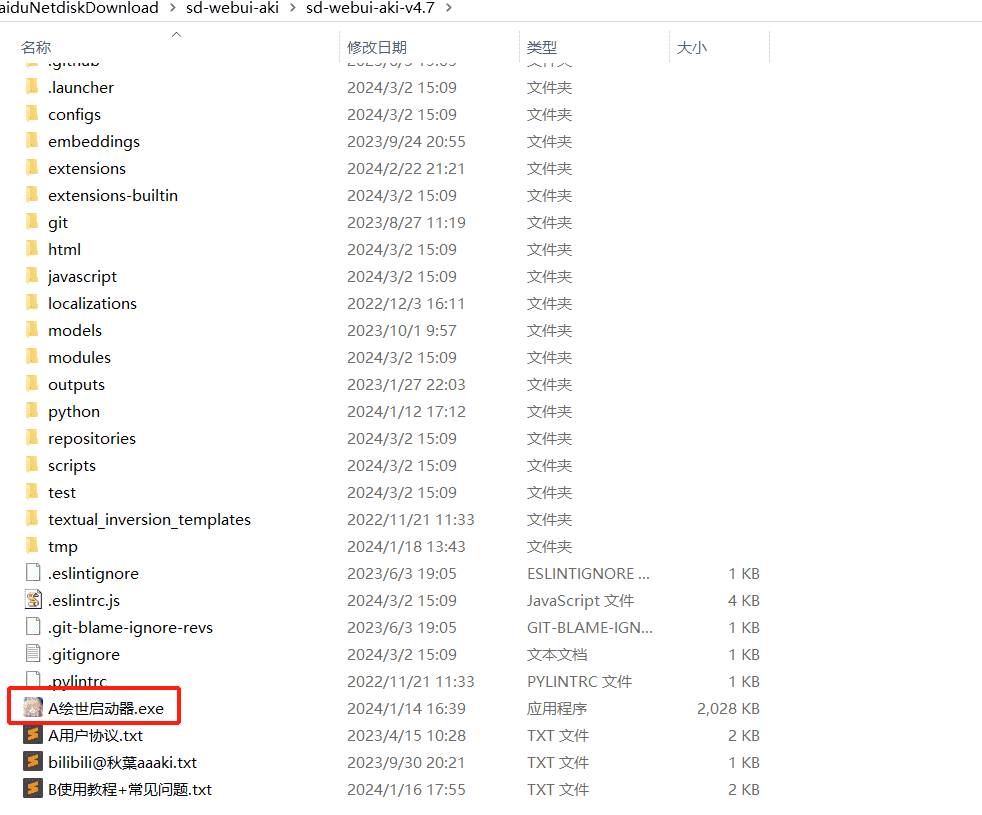Click the bilibili@秋葉aaaki.txt file icon

[x=33, y=762]
